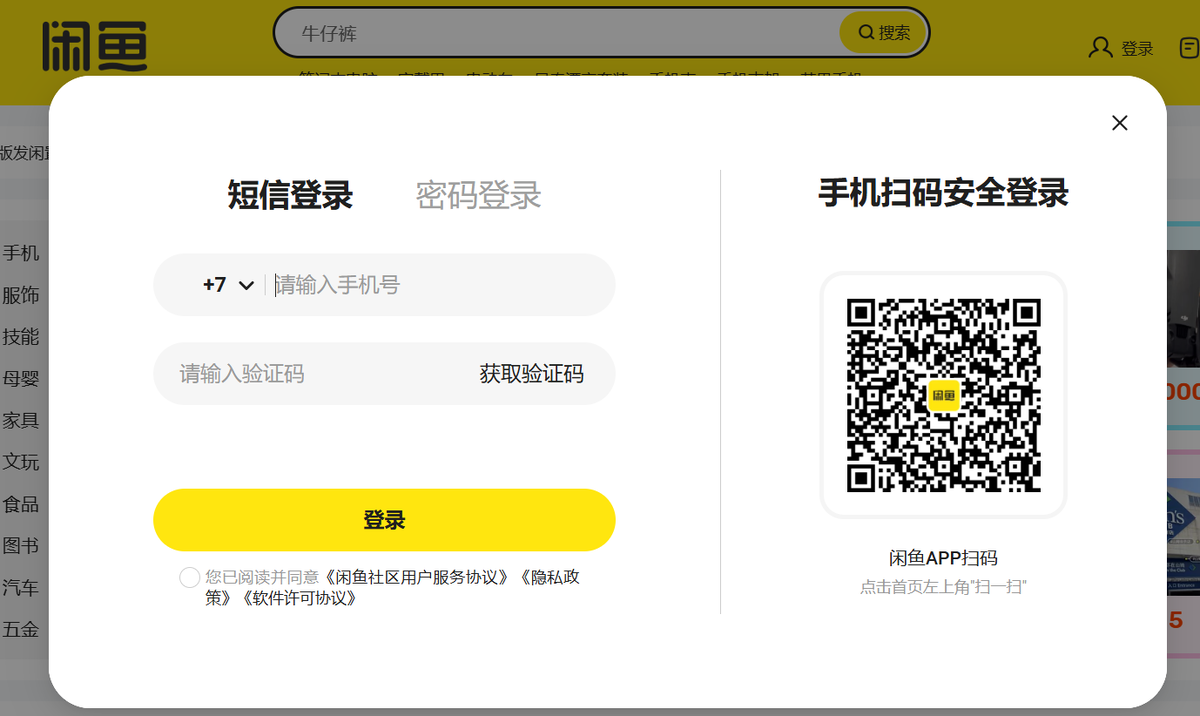Select the 手机扫码安全登录 heading
Screen dimensions: 1200x716
pos(943,192)
